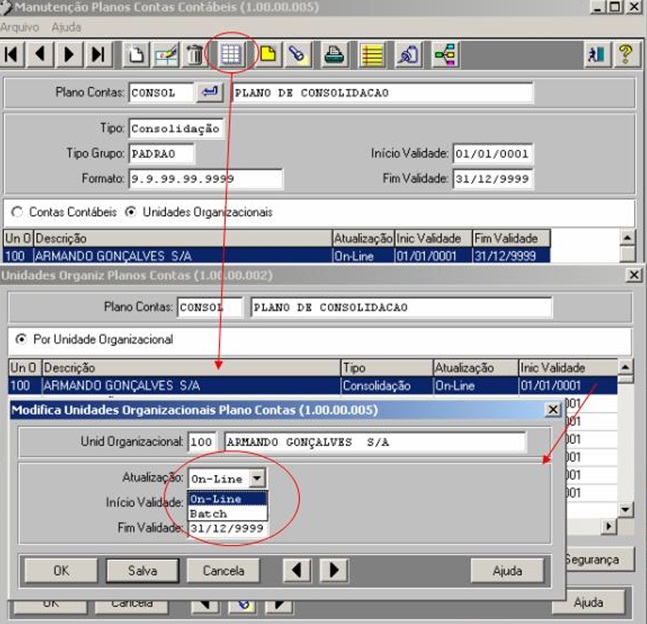Screen dimensions: 647x624
Task: Open the hierarchy tree structure icon
Action: (446, 54)
